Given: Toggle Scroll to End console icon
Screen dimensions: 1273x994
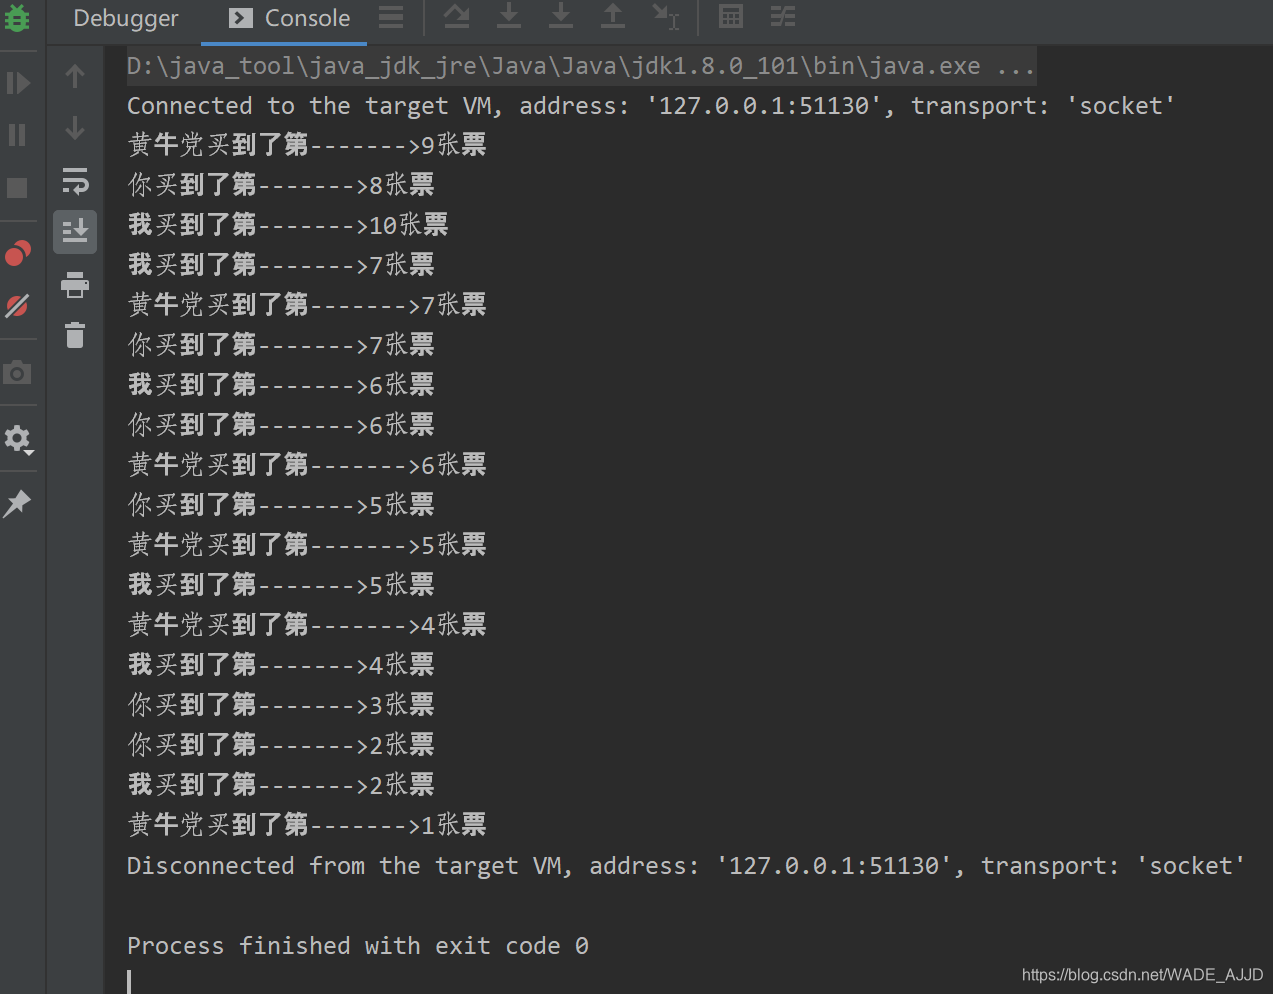Looking at the screenshot, I should 75,232.
